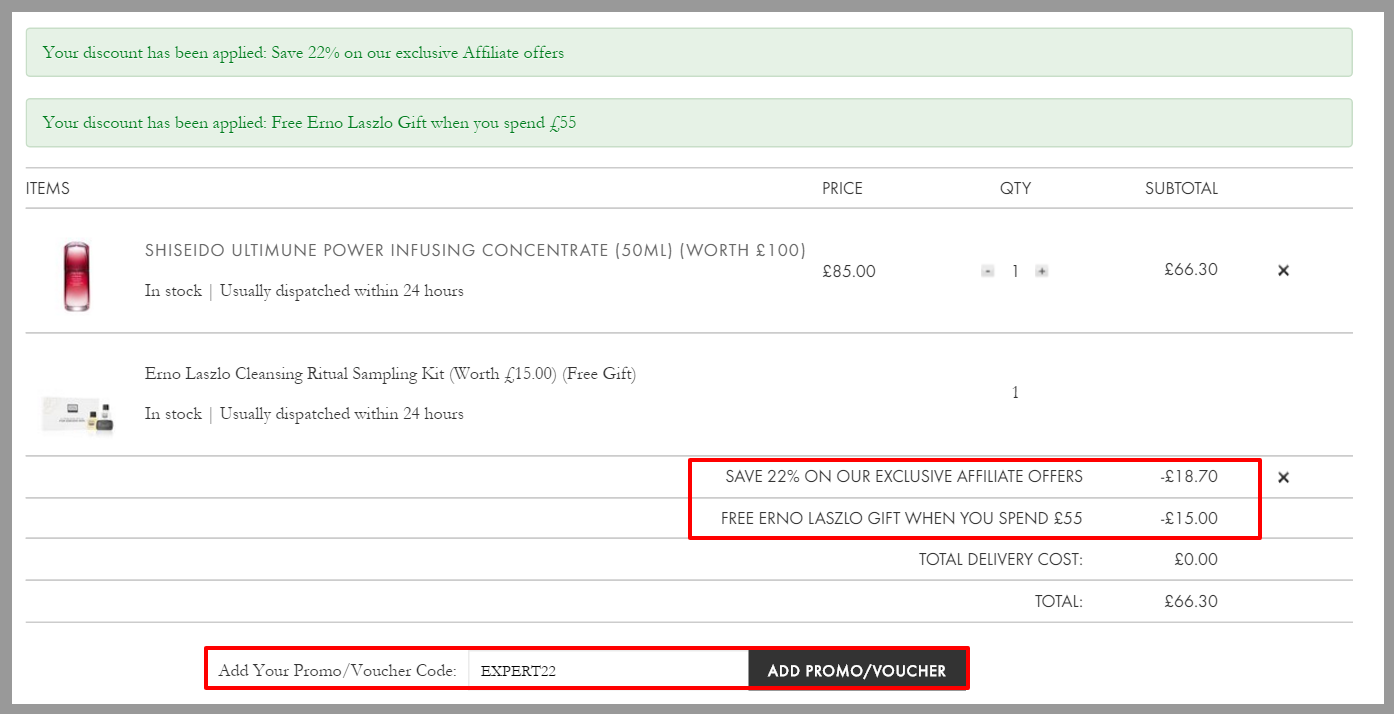Viewport: 1394px width, 714px height.
Task: Click the Shiseido row subtotal £66.30
Action: click(1191, 269)
